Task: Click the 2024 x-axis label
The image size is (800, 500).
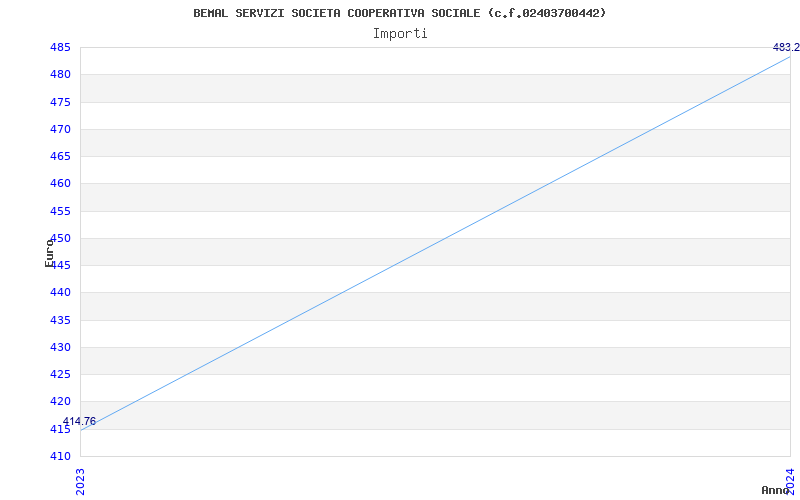Action: click(790, 481)
